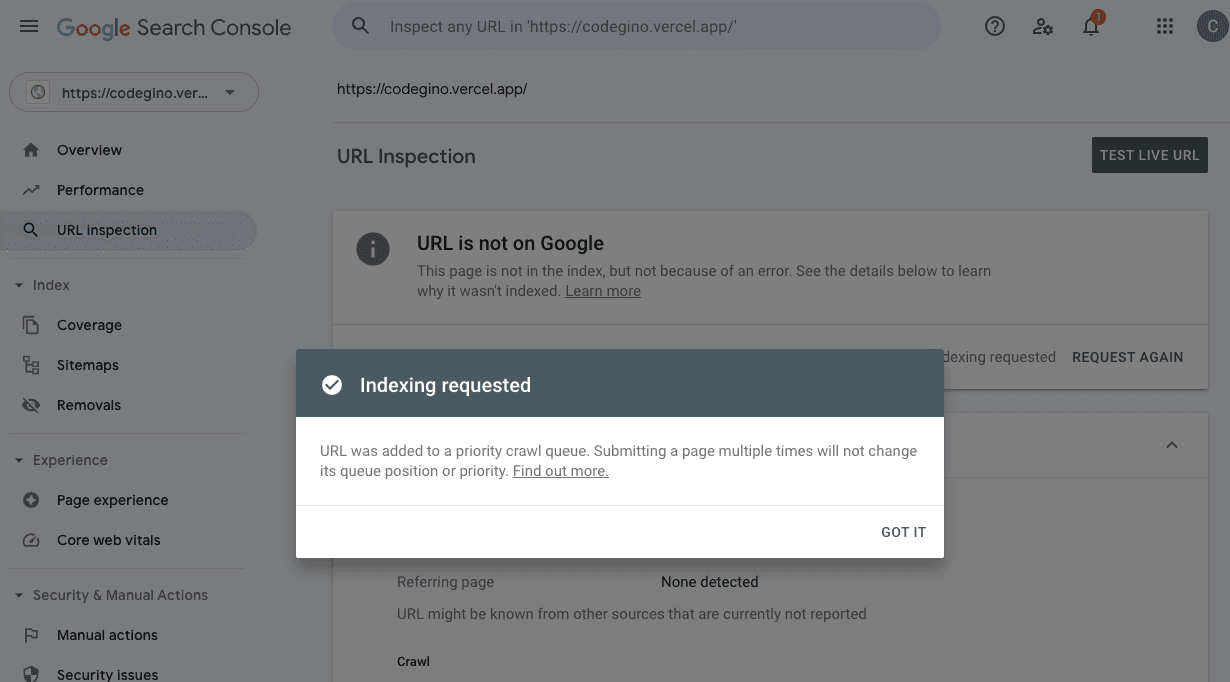
Task: Click the add user icon in top bar
Action: (x=1043, y=26)
